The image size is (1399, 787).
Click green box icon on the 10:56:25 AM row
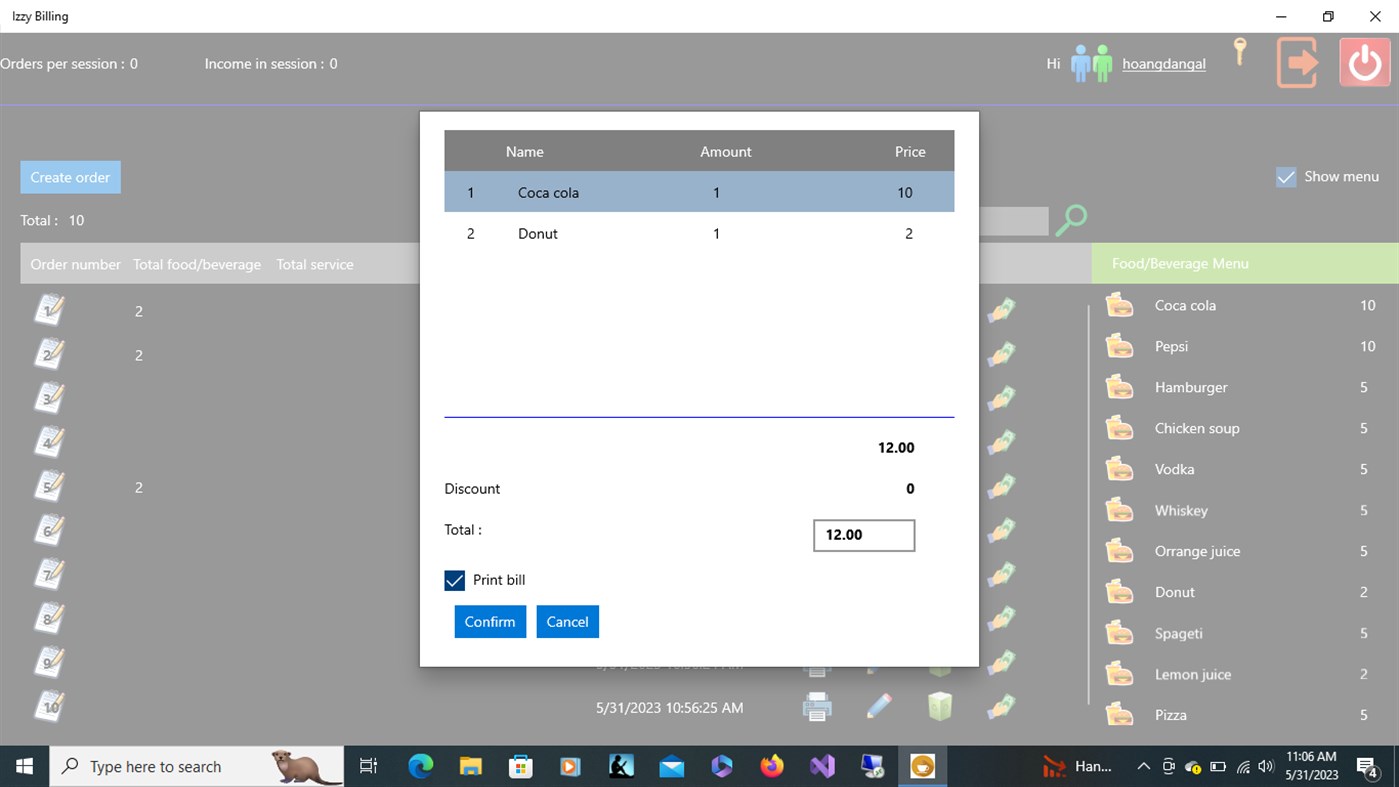[940, 706]
